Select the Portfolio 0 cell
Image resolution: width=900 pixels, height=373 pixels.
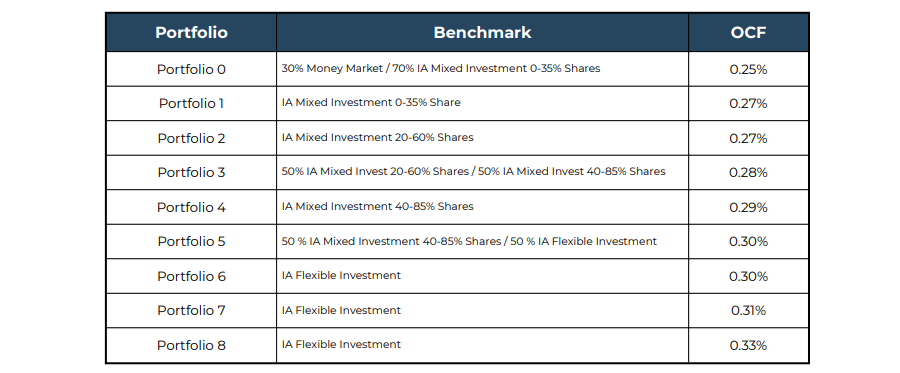pos(191,69)
